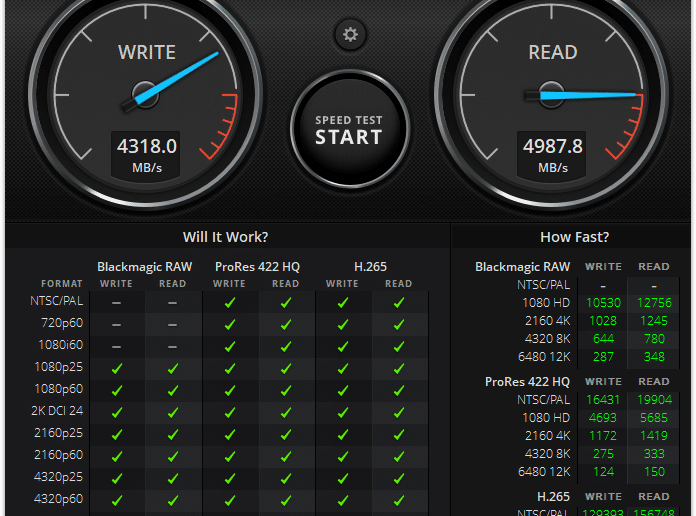Click the 10530 write value for 1080 HD
Screen dimensions: 696x516
(x=603, y=303)
